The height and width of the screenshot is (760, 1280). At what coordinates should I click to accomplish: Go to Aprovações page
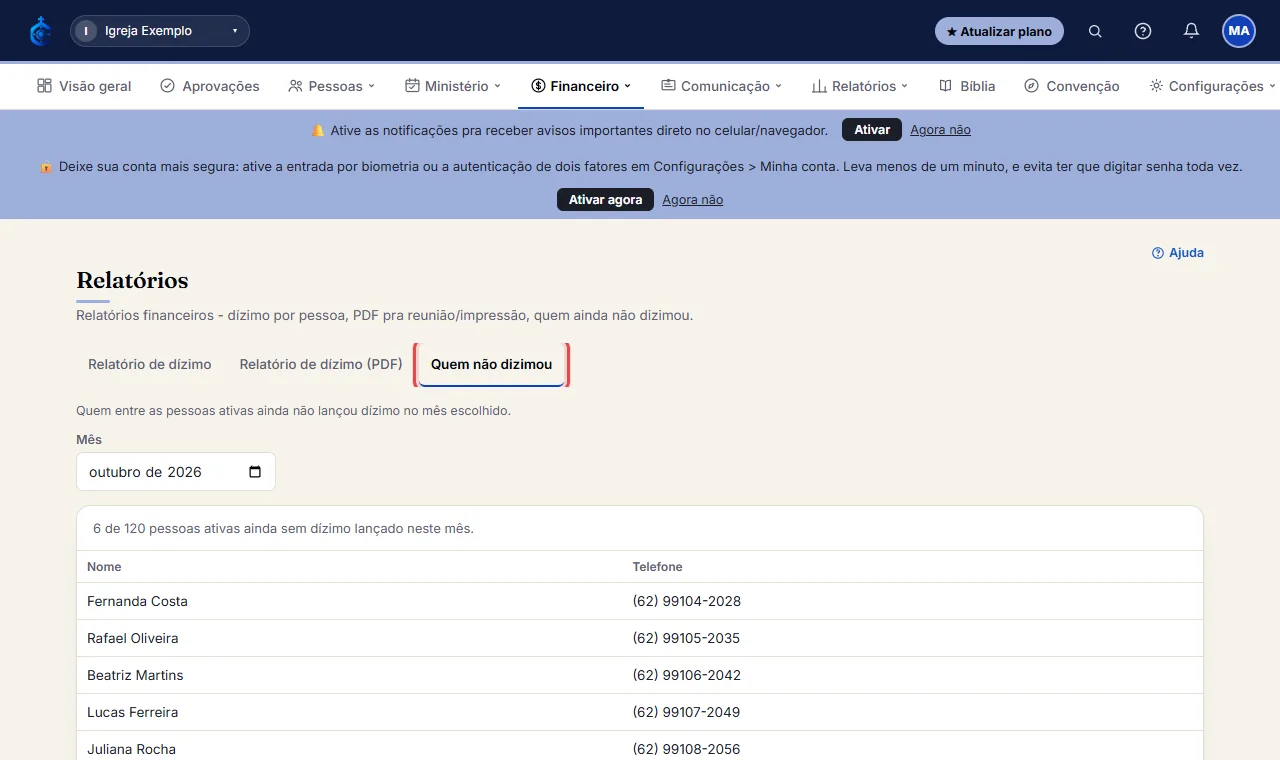tap(210, 86)
